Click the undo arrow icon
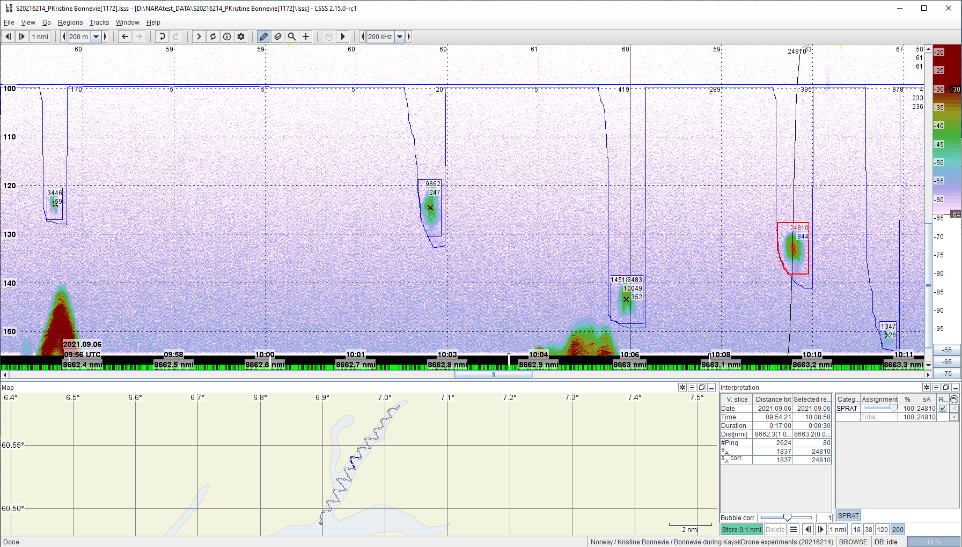Screen dimensions: 962x547 tap(161, 36)
